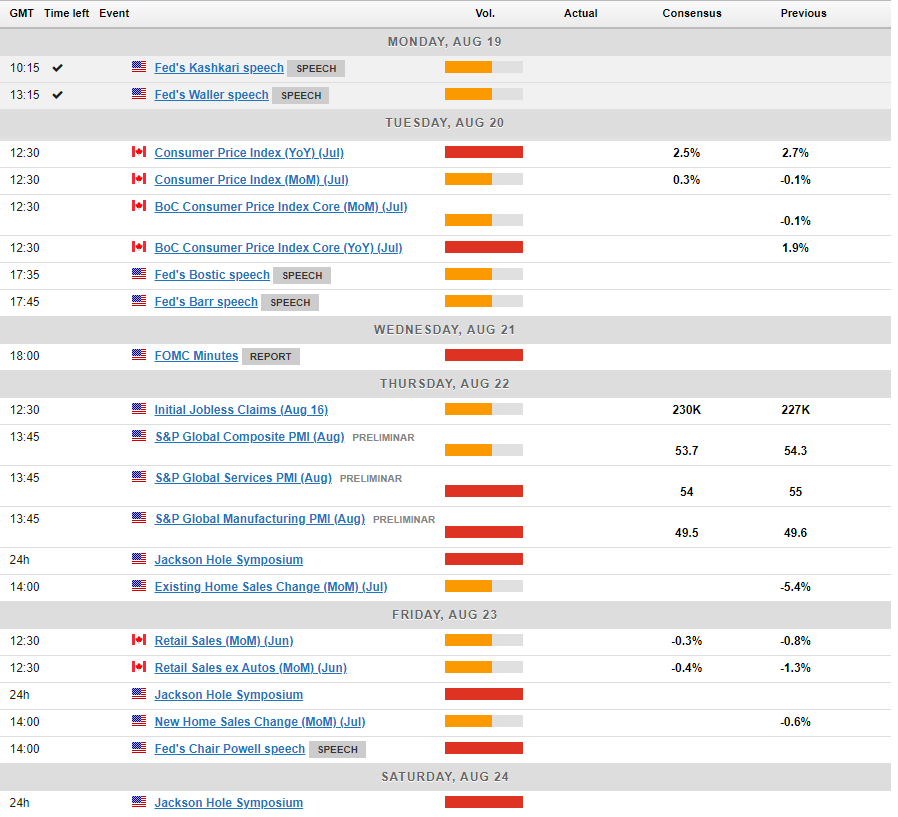
Task: Click the US flag beside Fed's Chair Powell speech
Action: pos(139,748)
